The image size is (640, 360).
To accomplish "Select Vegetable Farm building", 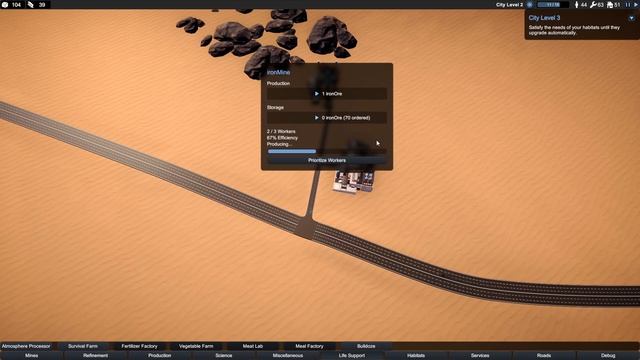I will [x=196, y=346].
